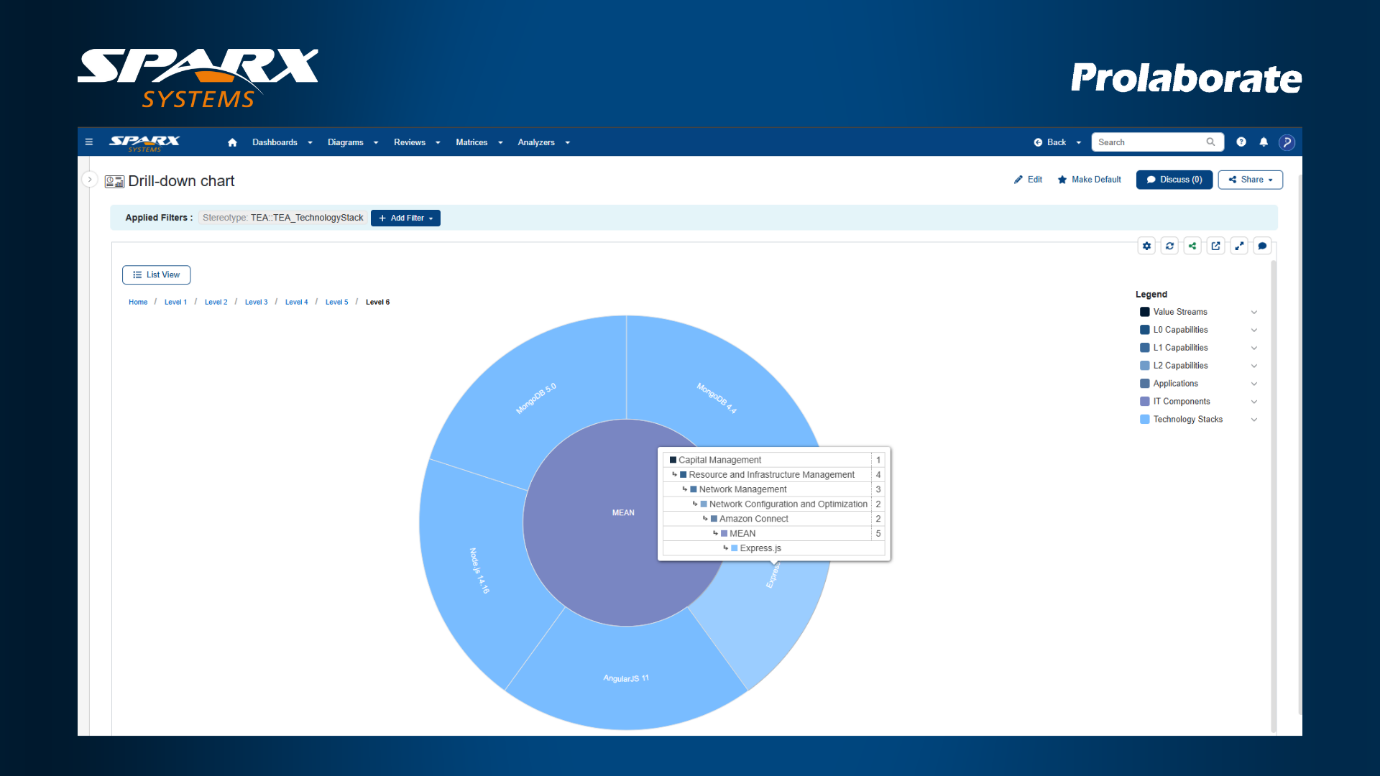
Task: Open chart in new window icon
Action: click(x=1216, y=246)
